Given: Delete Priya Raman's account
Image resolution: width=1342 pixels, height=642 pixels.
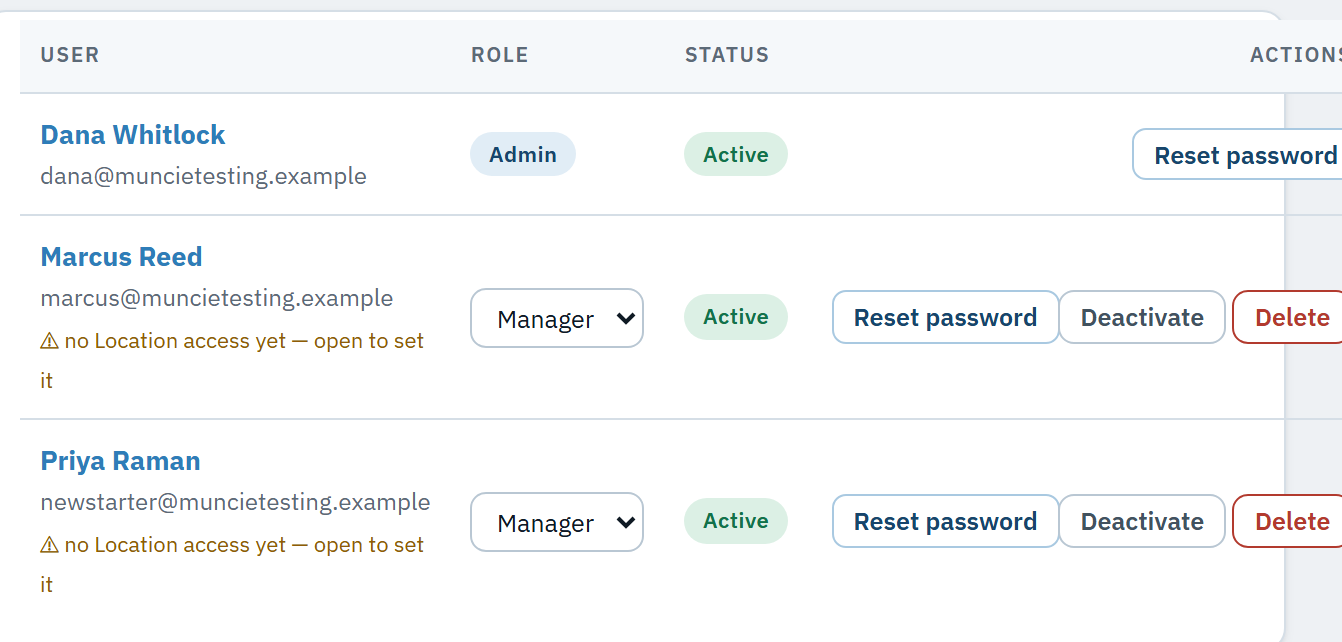Looking at the screenshot, I should coord(1288,521).
